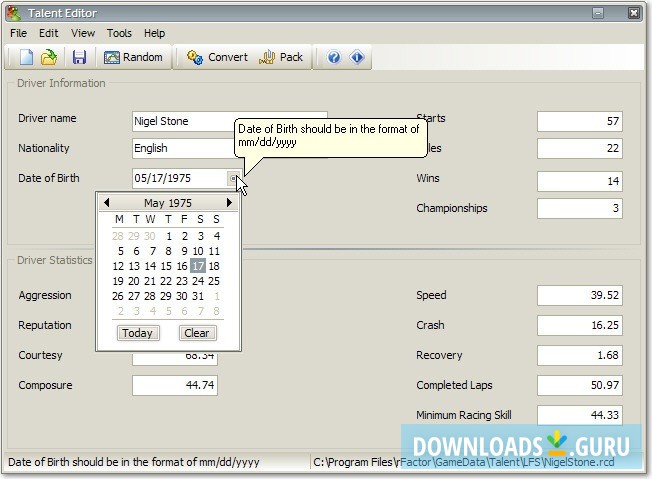Click the Talent Editor title bar app icon
This screenshot has height=479, width=652.
pos(14,13)
